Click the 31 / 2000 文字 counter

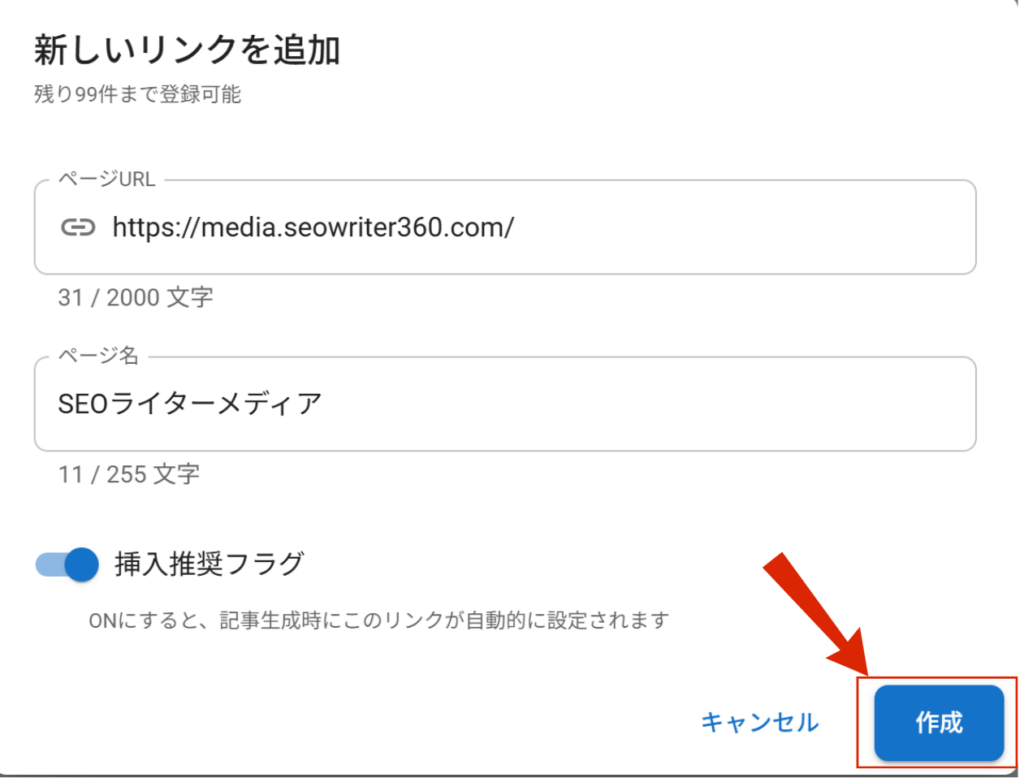coord(135,297)
